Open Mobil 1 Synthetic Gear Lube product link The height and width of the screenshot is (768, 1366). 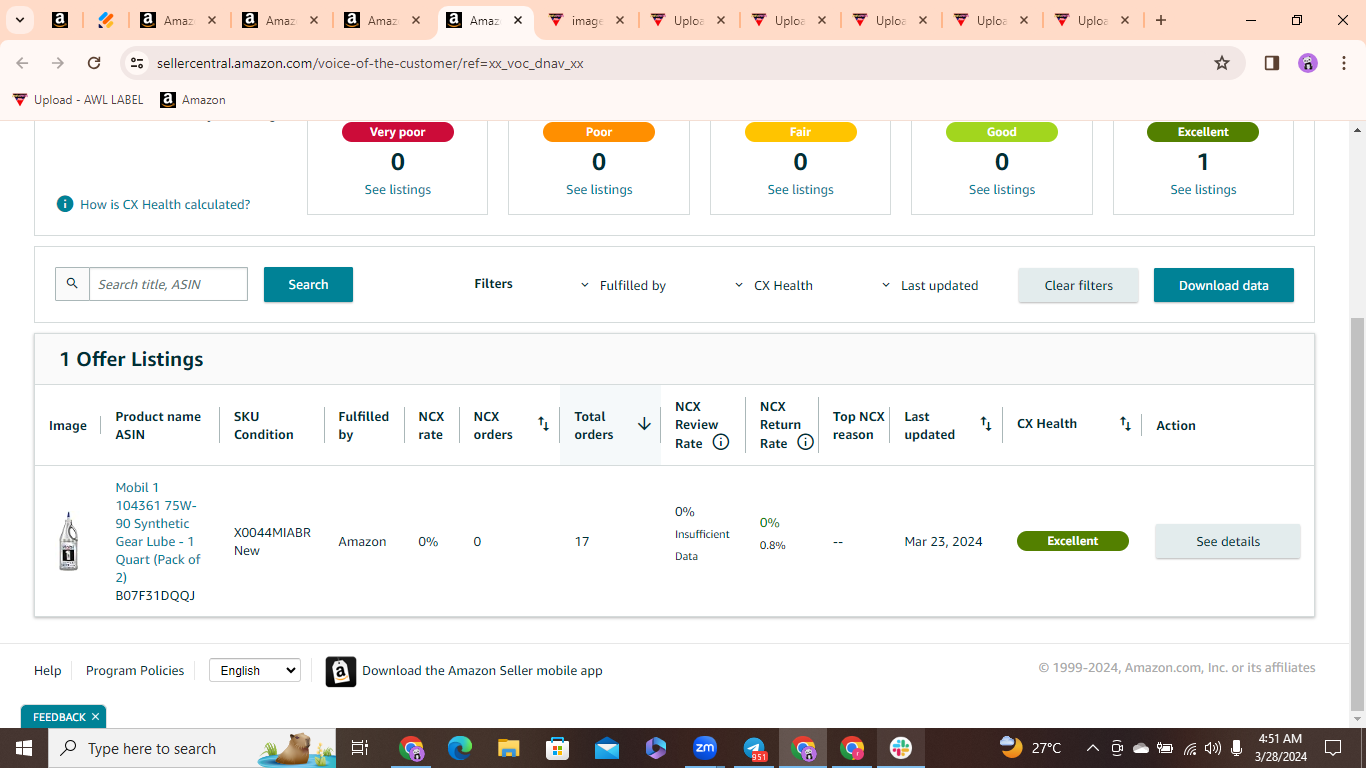(158, 532)
